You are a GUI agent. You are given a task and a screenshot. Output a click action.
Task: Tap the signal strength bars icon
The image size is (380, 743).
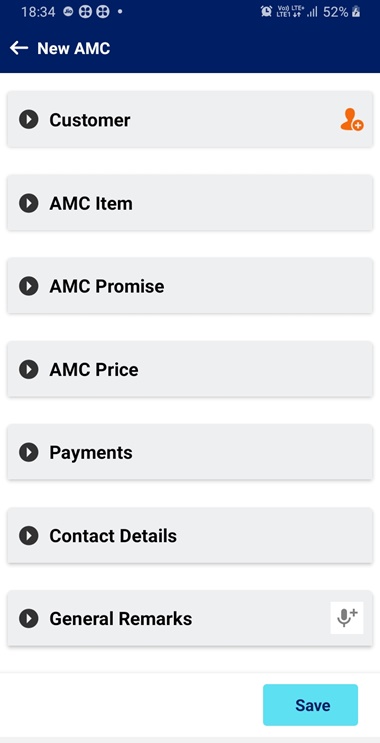312,12
